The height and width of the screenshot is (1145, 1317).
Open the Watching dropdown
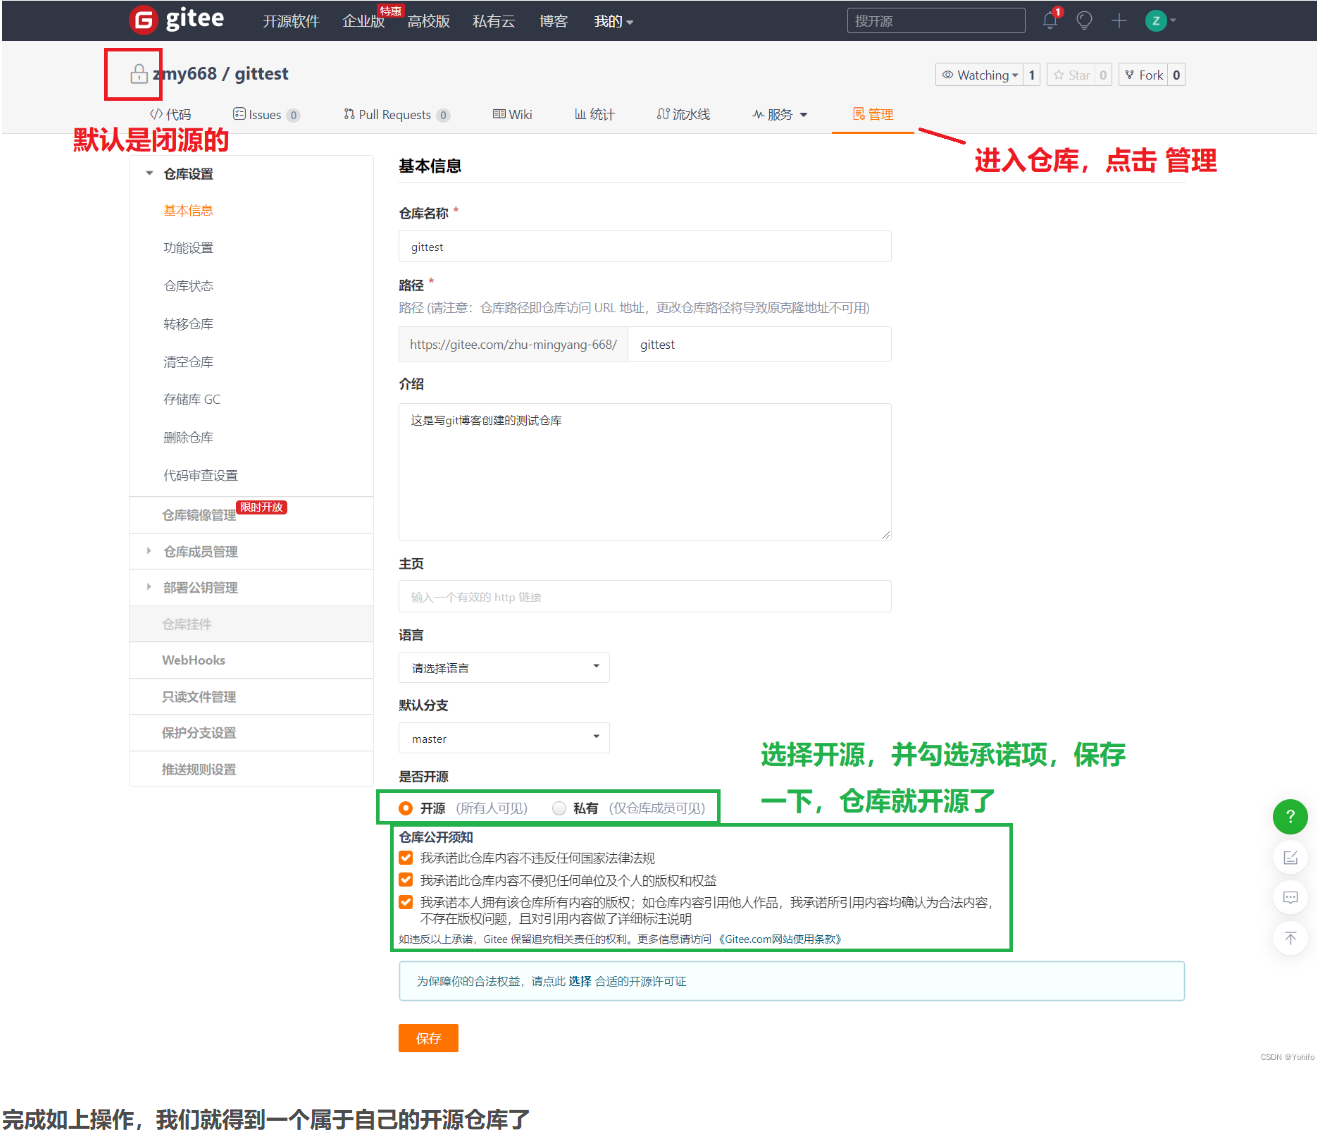979,75
